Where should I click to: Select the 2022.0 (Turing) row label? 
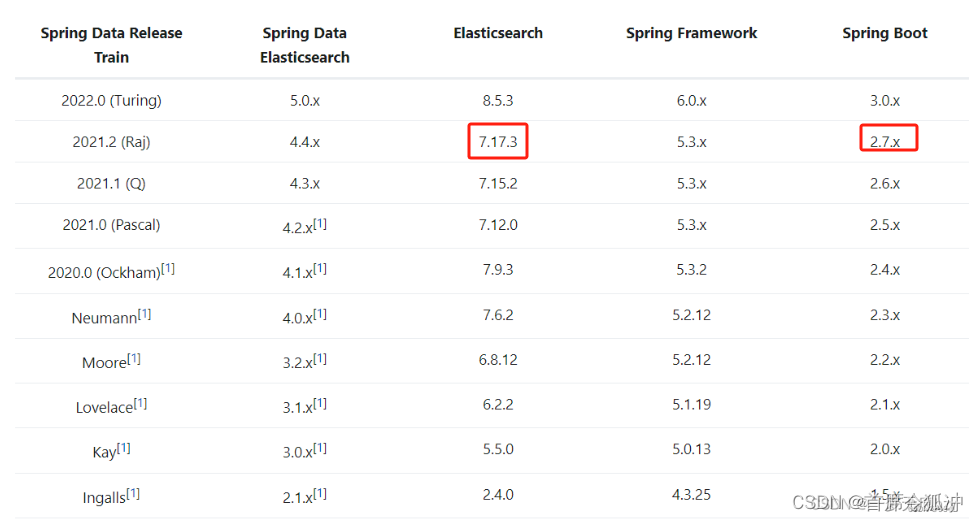112,100
